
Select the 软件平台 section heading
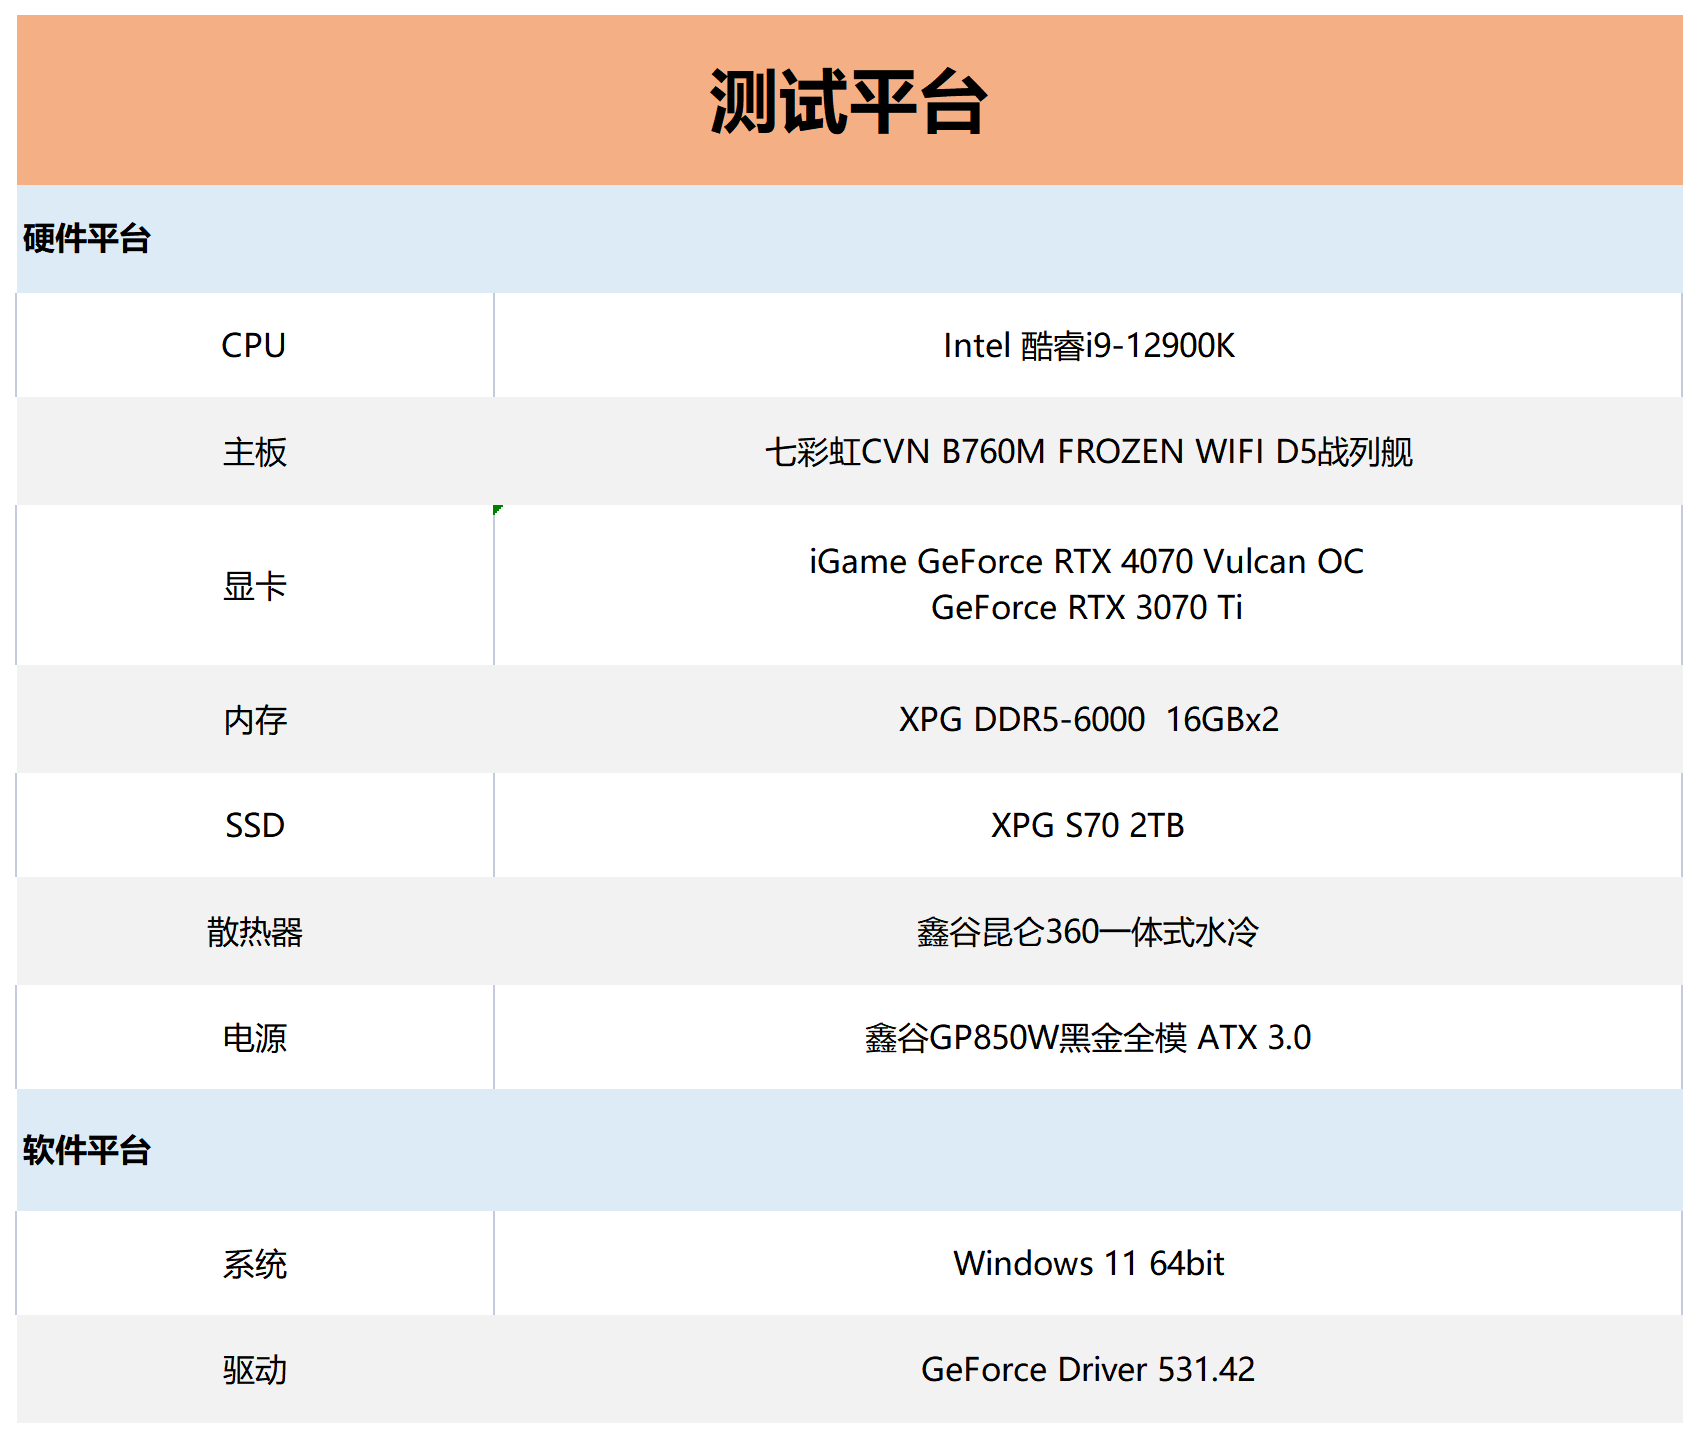(x=87, y=1151)
